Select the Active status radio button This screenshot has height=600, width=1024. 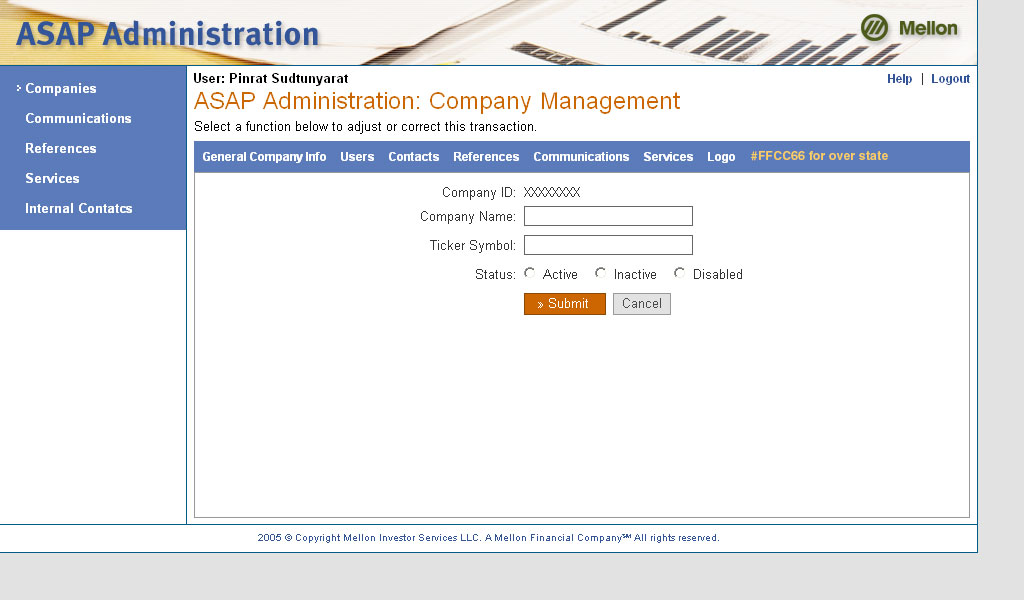(x=530, y=273)
